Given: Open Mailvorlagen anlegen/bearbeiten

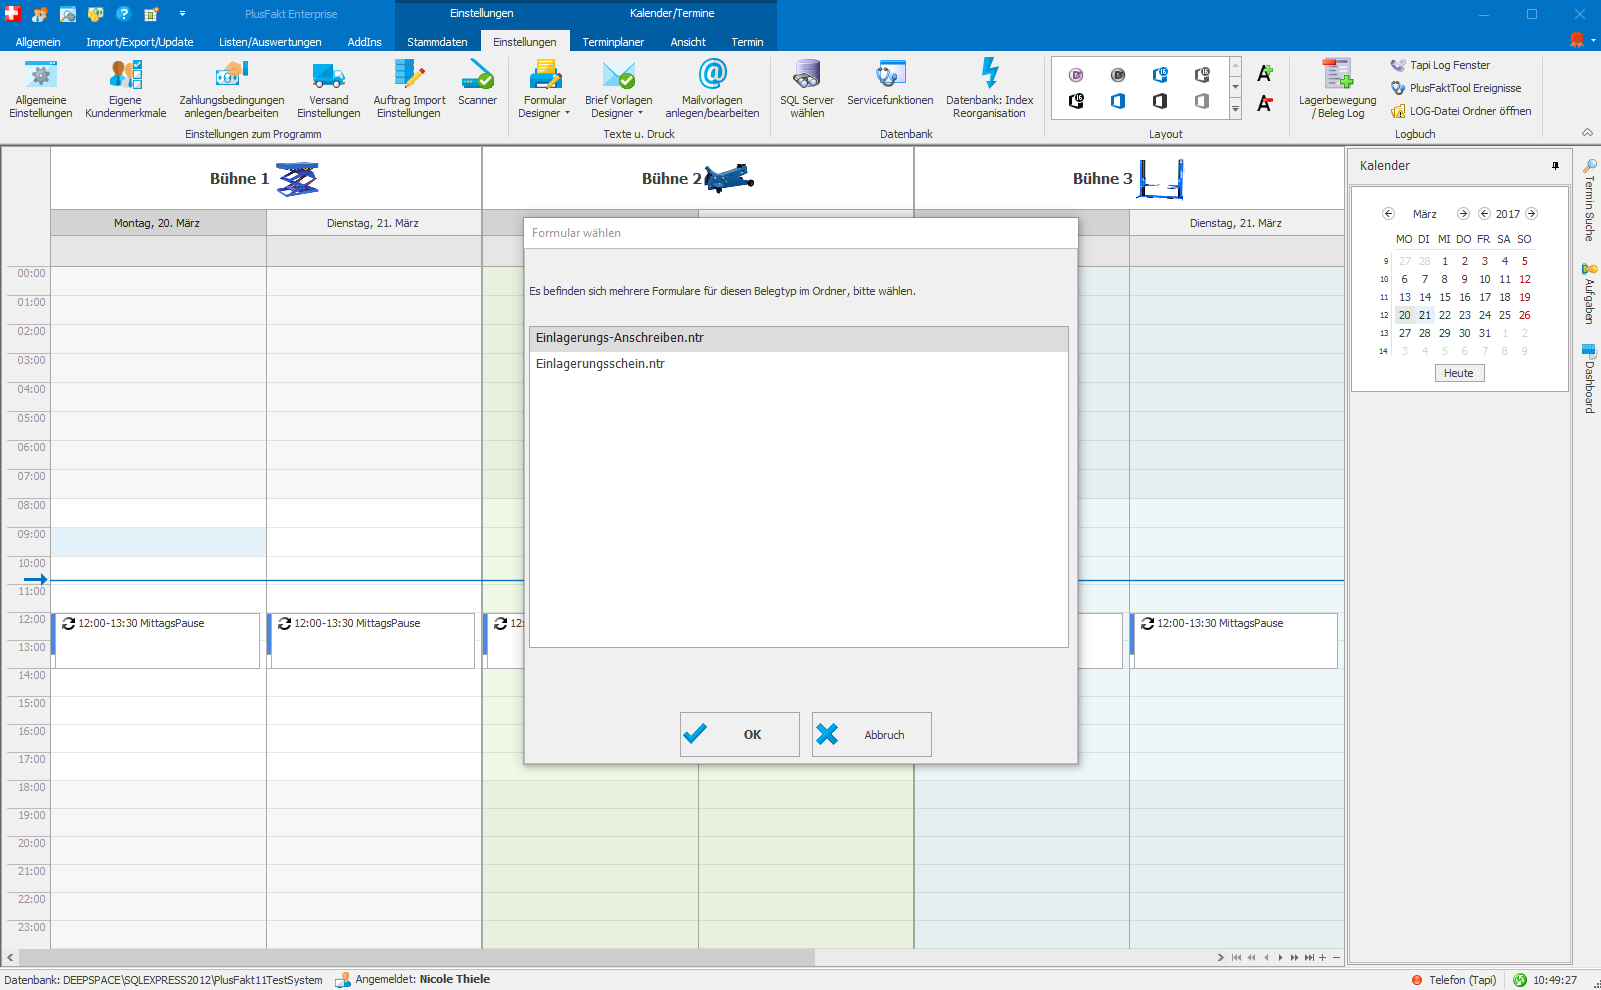Looking at the screenshot, I should (712, 89).
